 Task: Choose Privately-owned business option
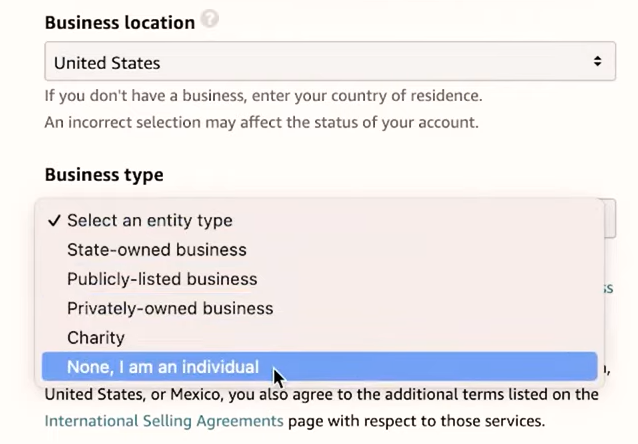coord(170,308)
